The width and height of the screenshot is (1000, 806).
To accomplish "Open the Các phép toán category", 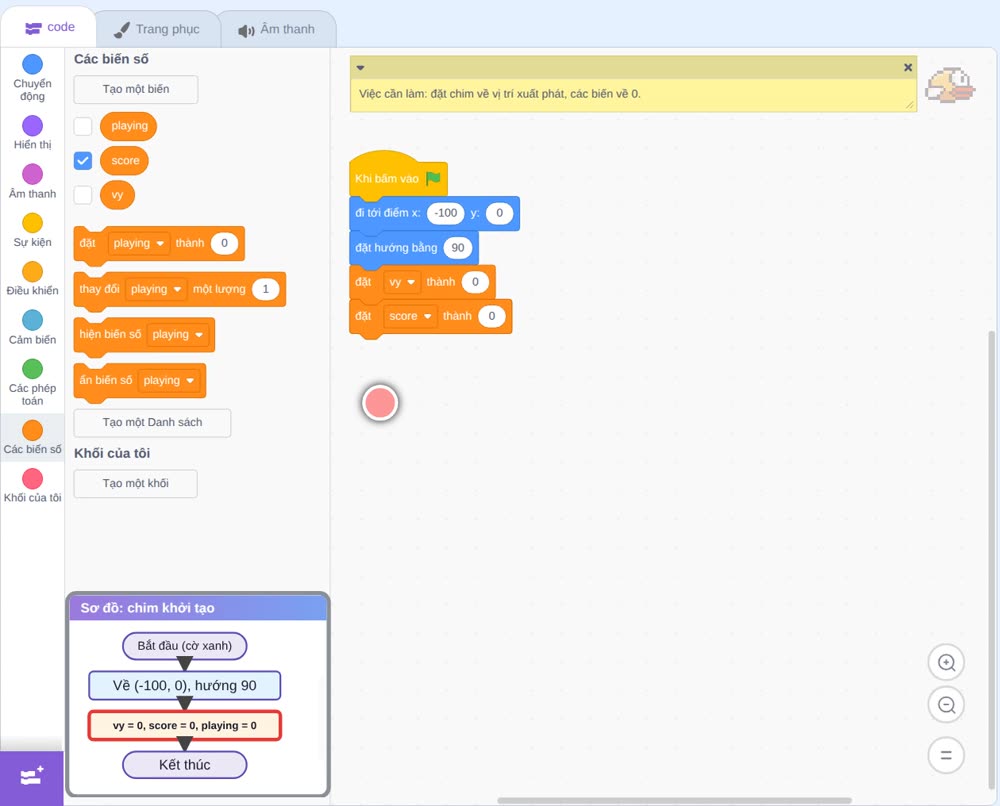I will [32, 383].
